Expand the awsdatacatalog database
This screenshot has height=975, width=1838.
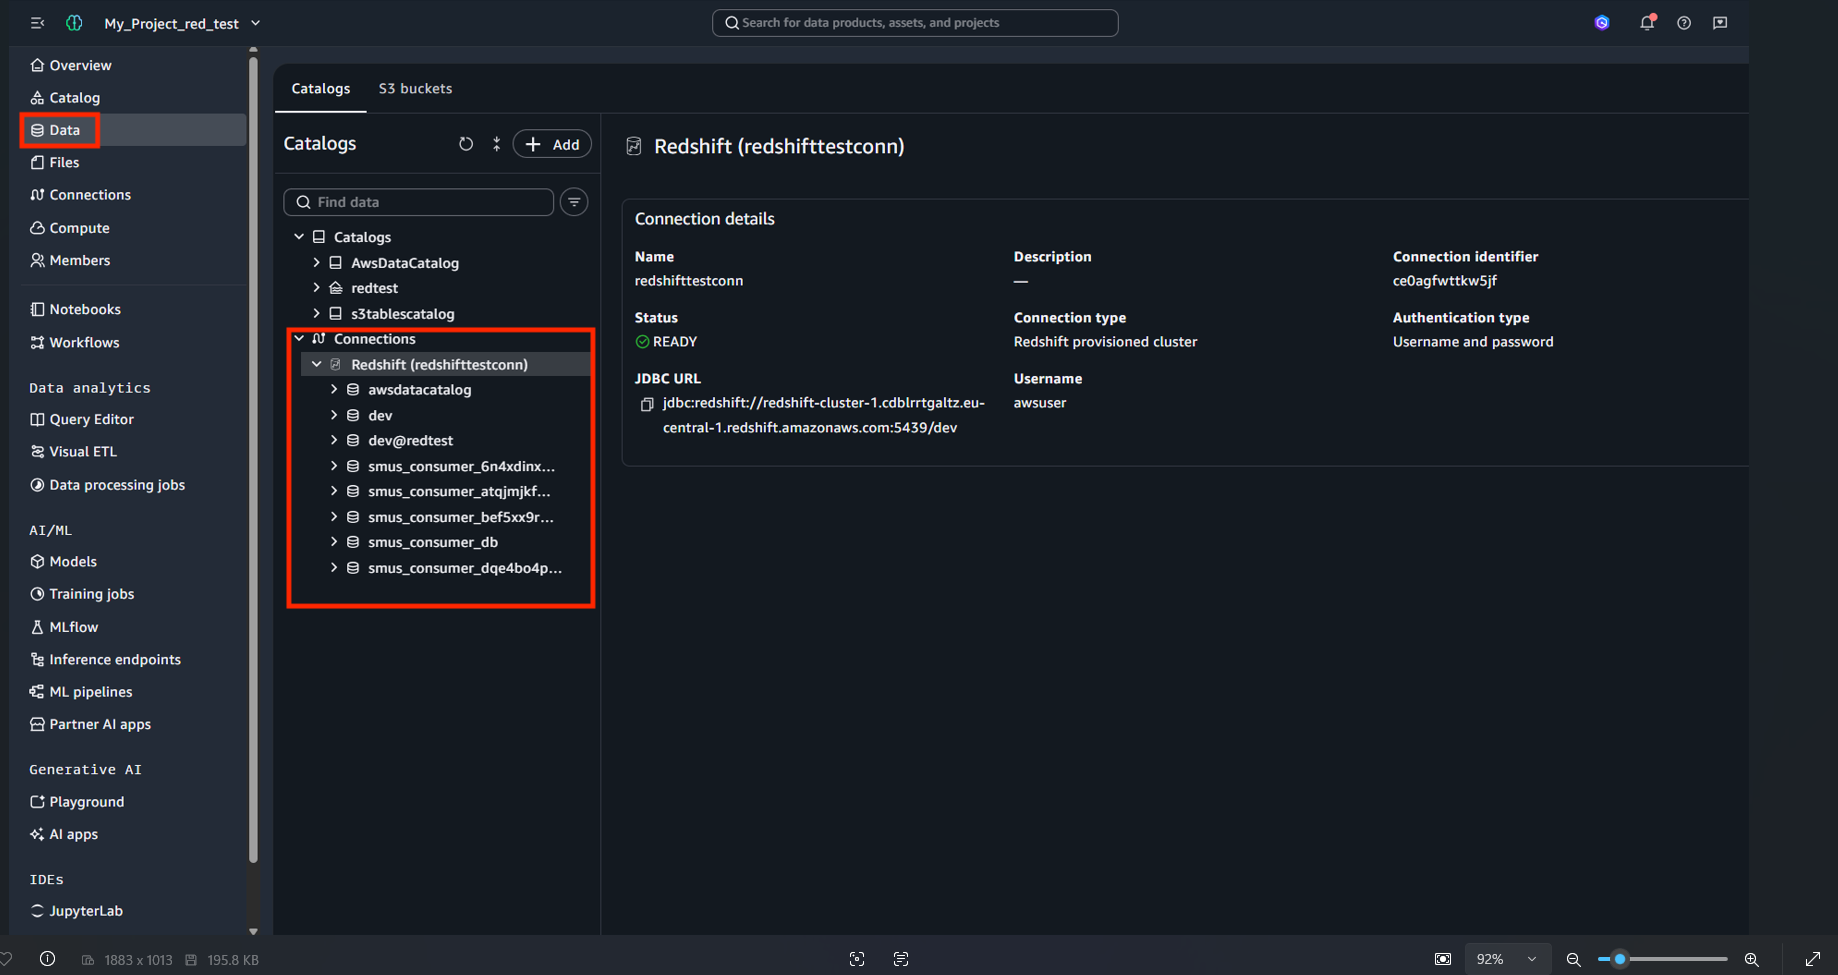pos(334,390)
